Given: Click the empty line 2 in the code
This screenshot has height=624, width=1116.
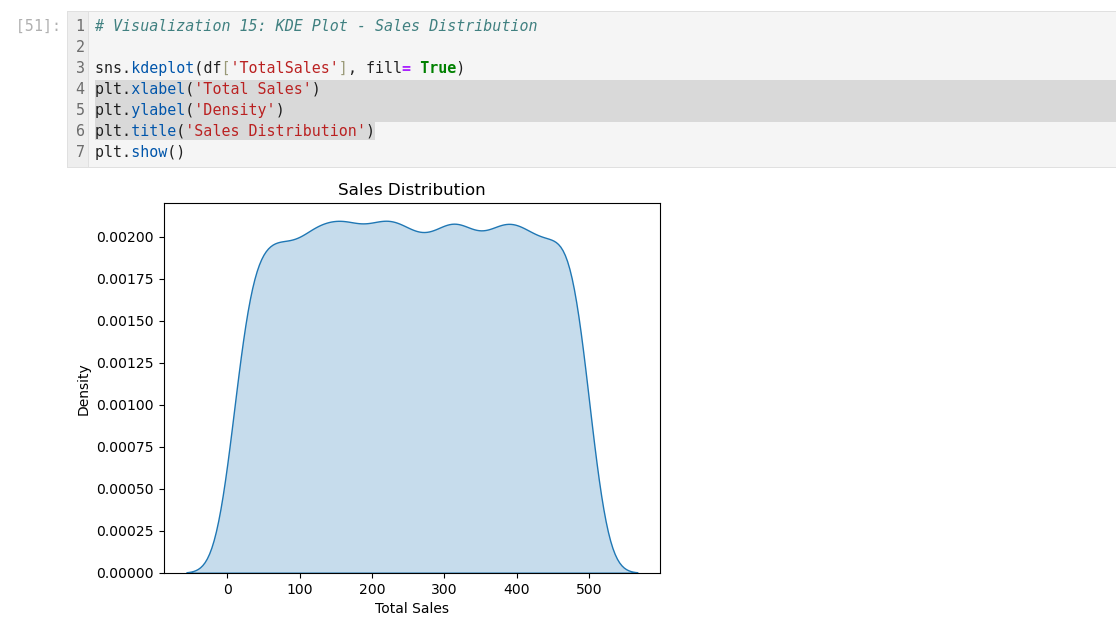Looking at the screenshot, I should (x=400, y=47).
